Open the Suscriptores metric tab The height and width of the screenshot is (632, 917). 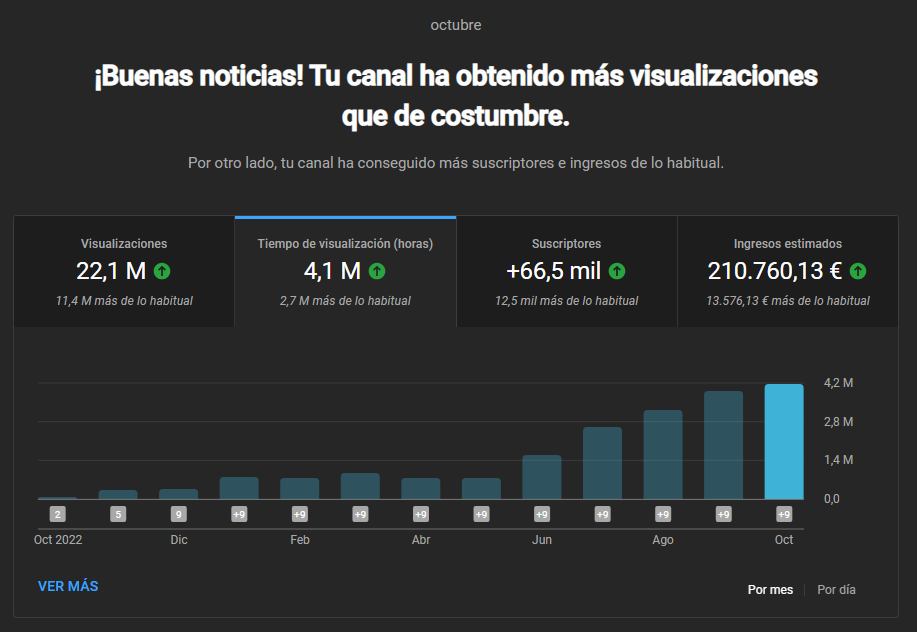pyautogui.click(x=567, y=272)
